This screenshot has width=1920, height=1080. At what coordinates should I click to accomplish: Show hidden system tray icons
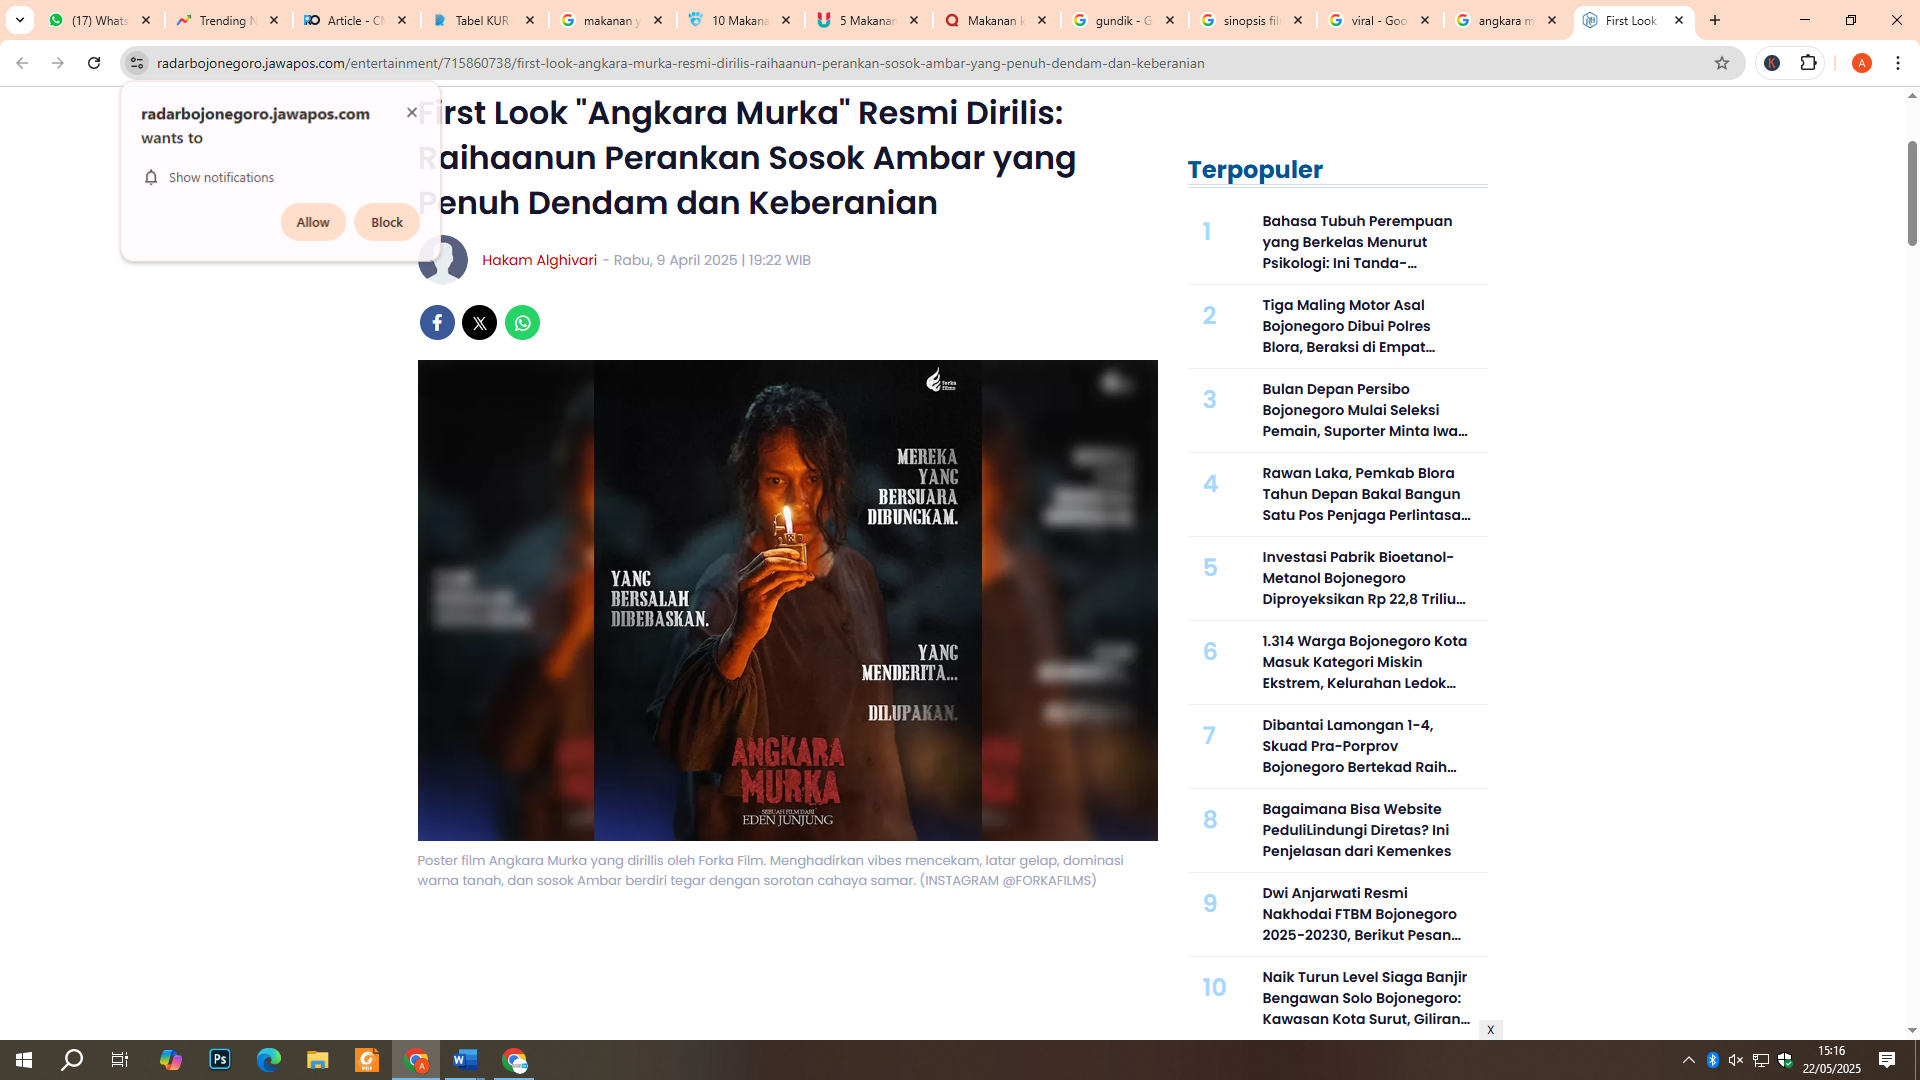pyautogui.click(x=1689, y=1060)
